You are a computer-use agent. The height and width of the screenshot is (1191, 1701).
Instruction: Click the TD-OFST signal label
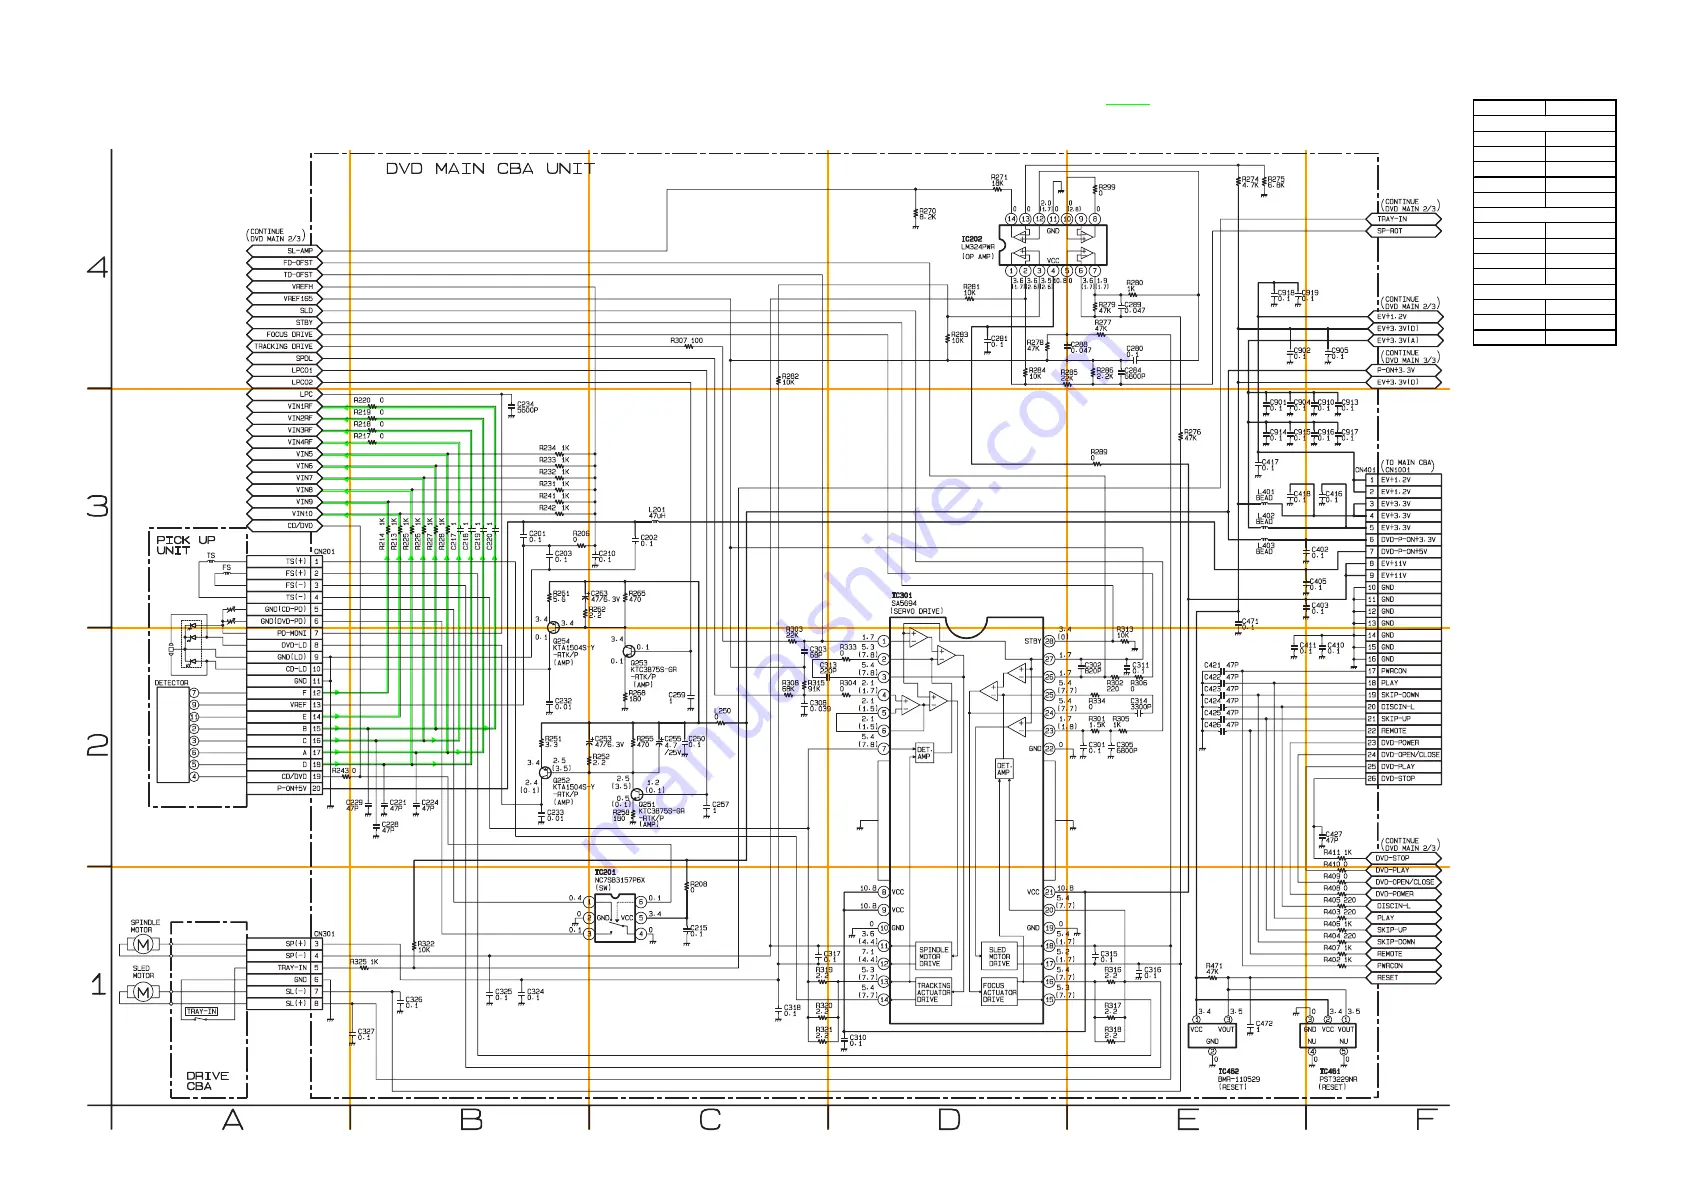(285, 275)
